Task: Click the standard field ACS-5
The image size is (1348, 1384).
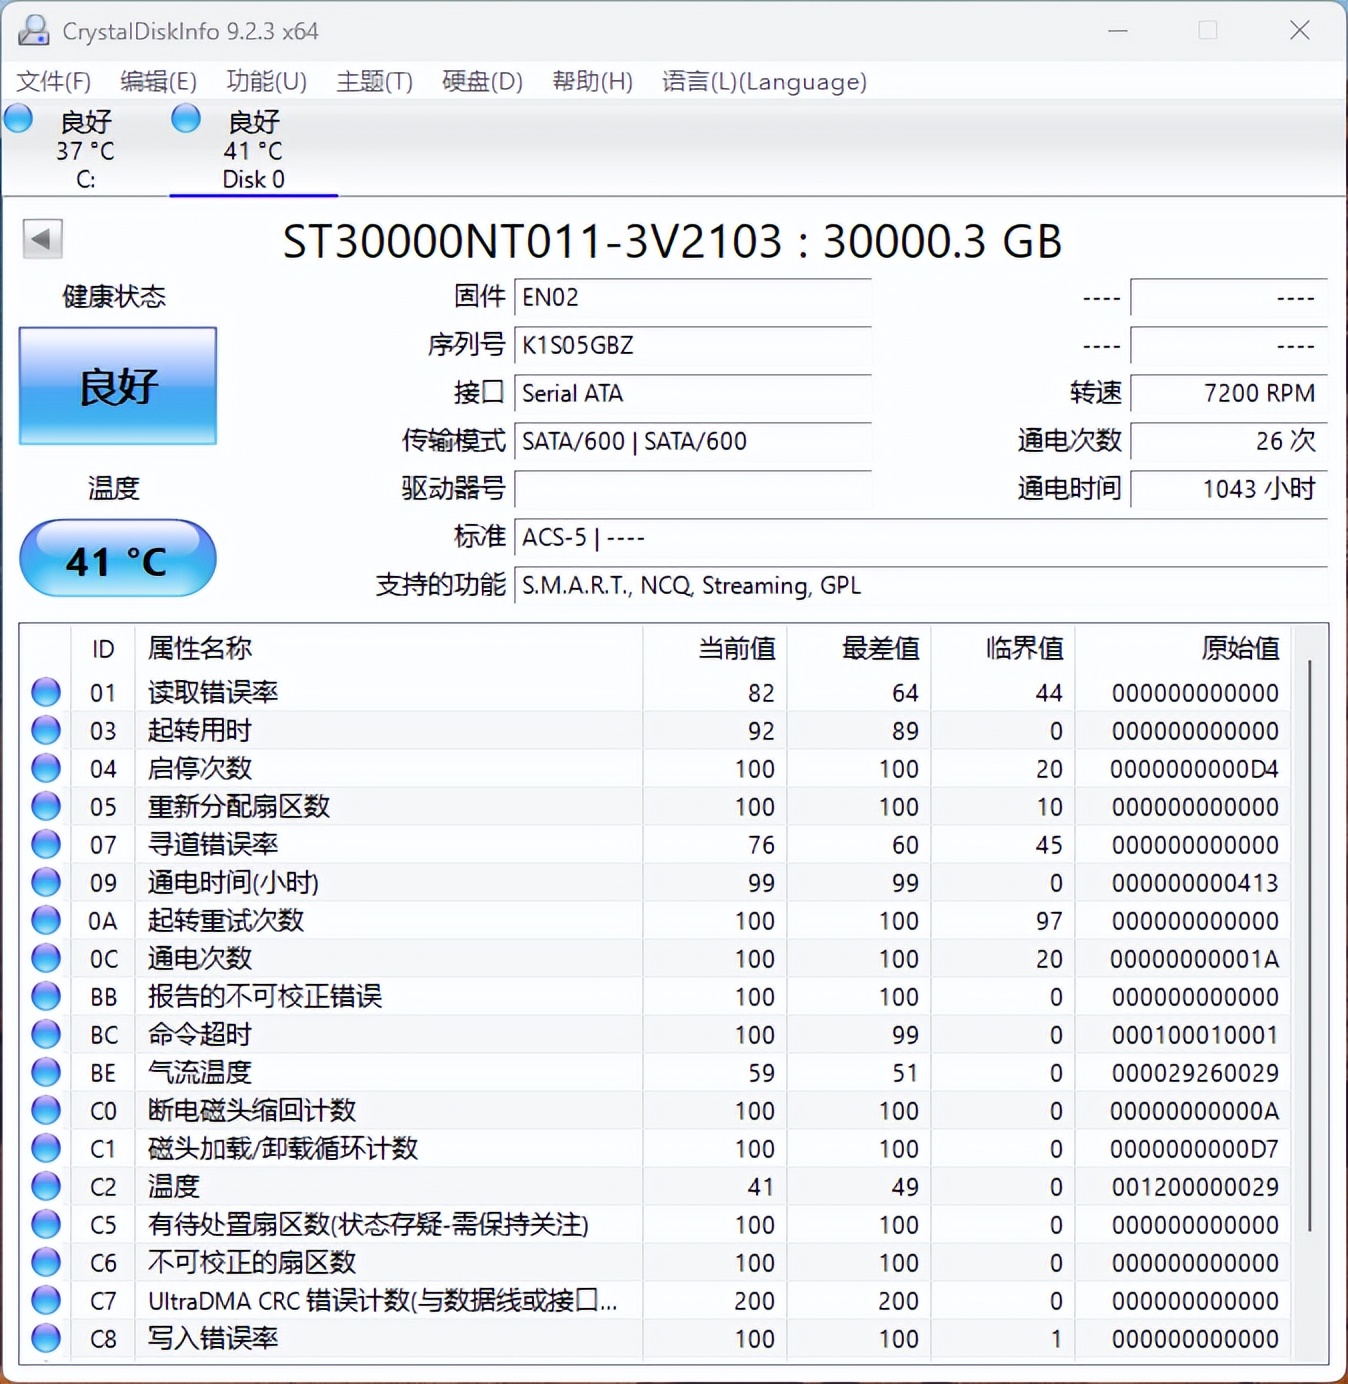Action: click(x=921, y=537)
